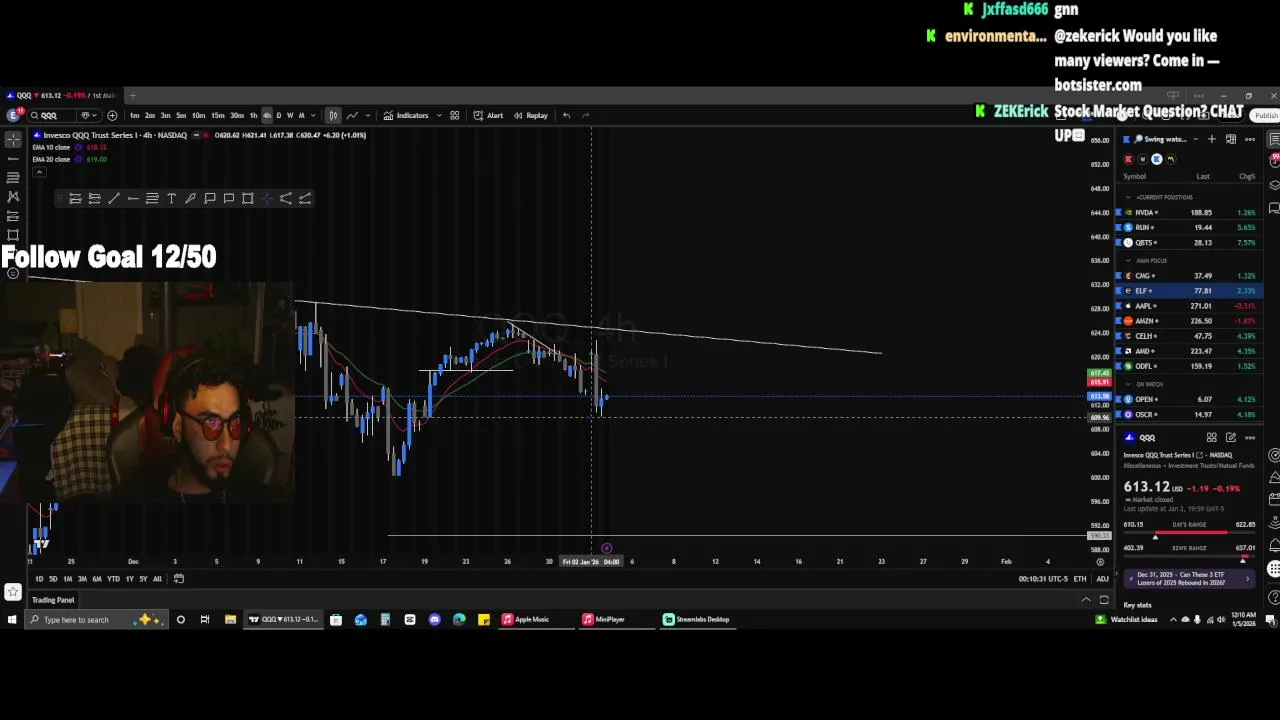Toggle ADJ adjusted data setting
Screen dimensions: 1280x720
1102,579
